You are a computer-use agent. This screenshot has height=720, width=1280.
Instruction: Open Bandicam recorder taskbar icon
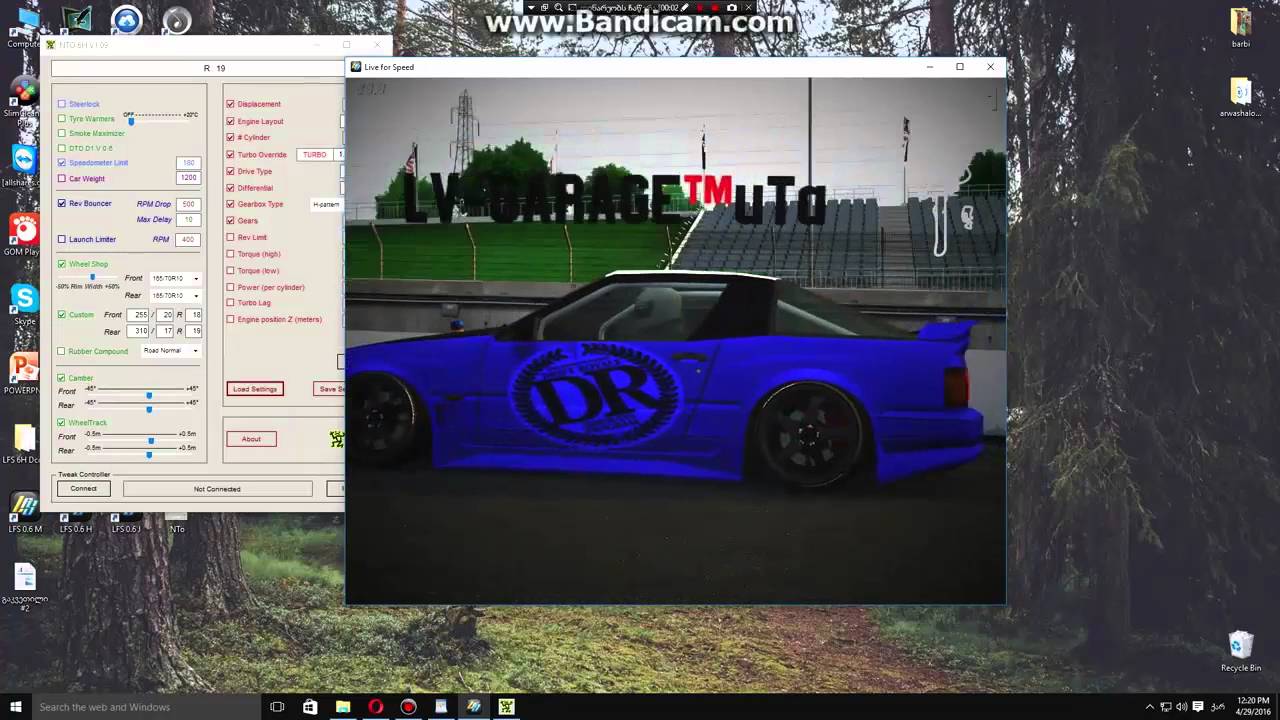408,707
